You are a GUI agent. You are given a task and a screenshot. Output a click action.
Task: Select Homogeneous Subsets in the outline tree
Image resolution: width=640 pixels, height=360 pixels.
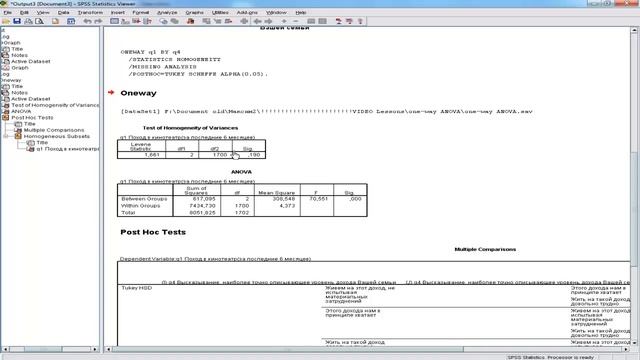[x=57, y=136]
